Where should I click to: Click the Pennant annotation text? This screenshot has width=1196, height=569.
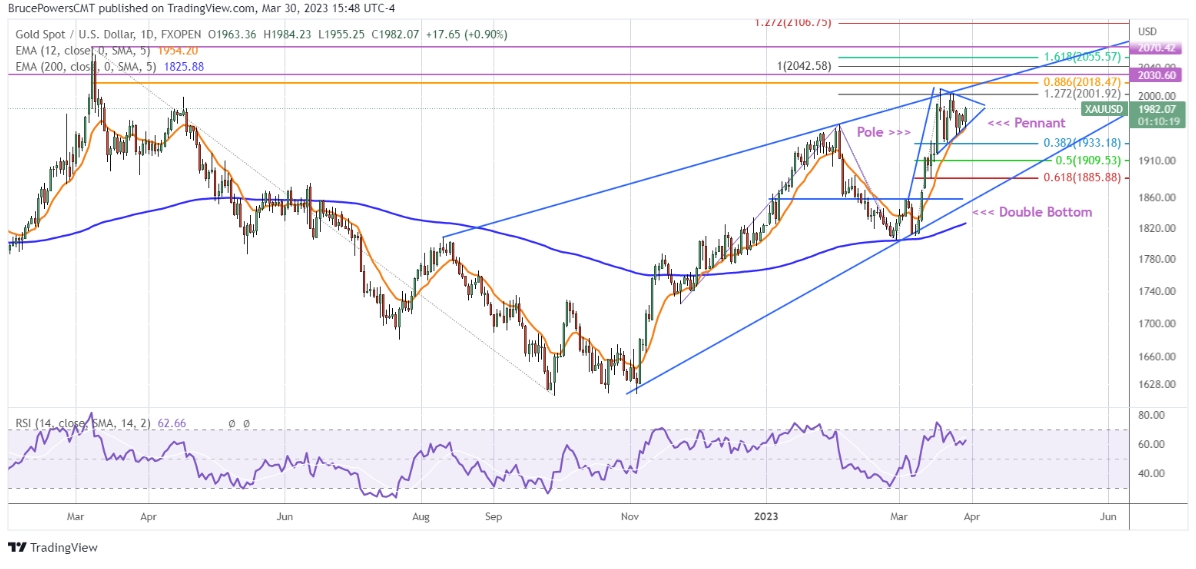click(x=1019, y=123)
